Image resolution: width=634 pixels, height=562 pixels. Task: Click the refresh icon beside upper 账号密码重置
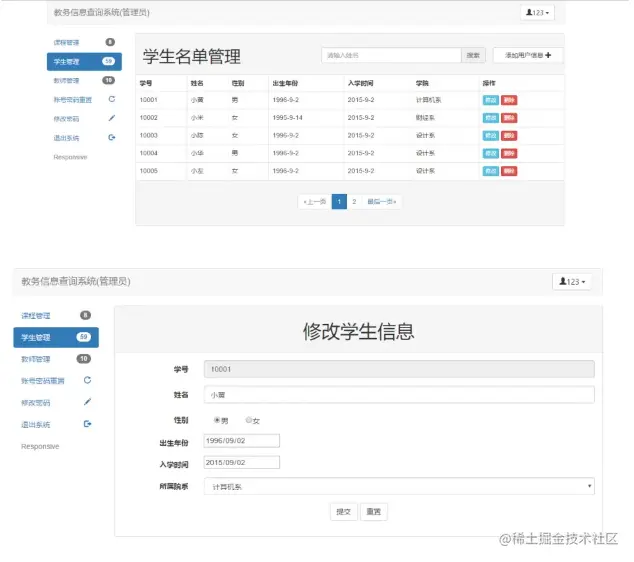pos(112,99)
